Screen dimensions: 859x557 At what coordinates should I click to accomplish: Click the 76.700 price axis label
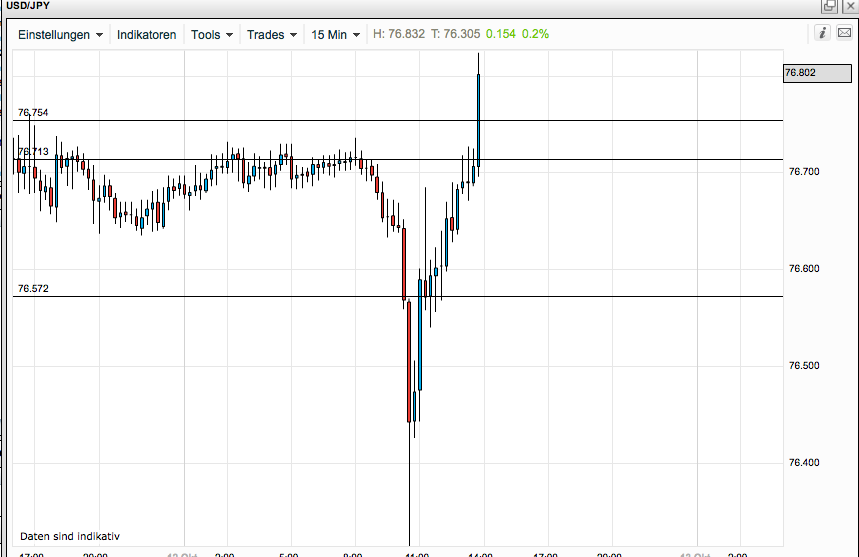click(804, 172)
